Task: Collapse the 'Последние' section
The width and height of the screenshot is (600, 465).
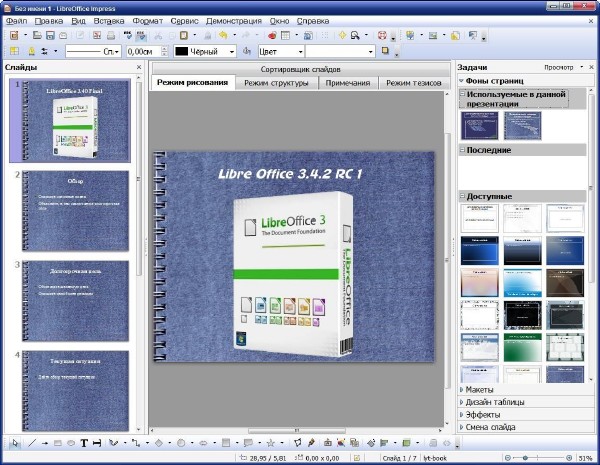Action: click(463, 150)
